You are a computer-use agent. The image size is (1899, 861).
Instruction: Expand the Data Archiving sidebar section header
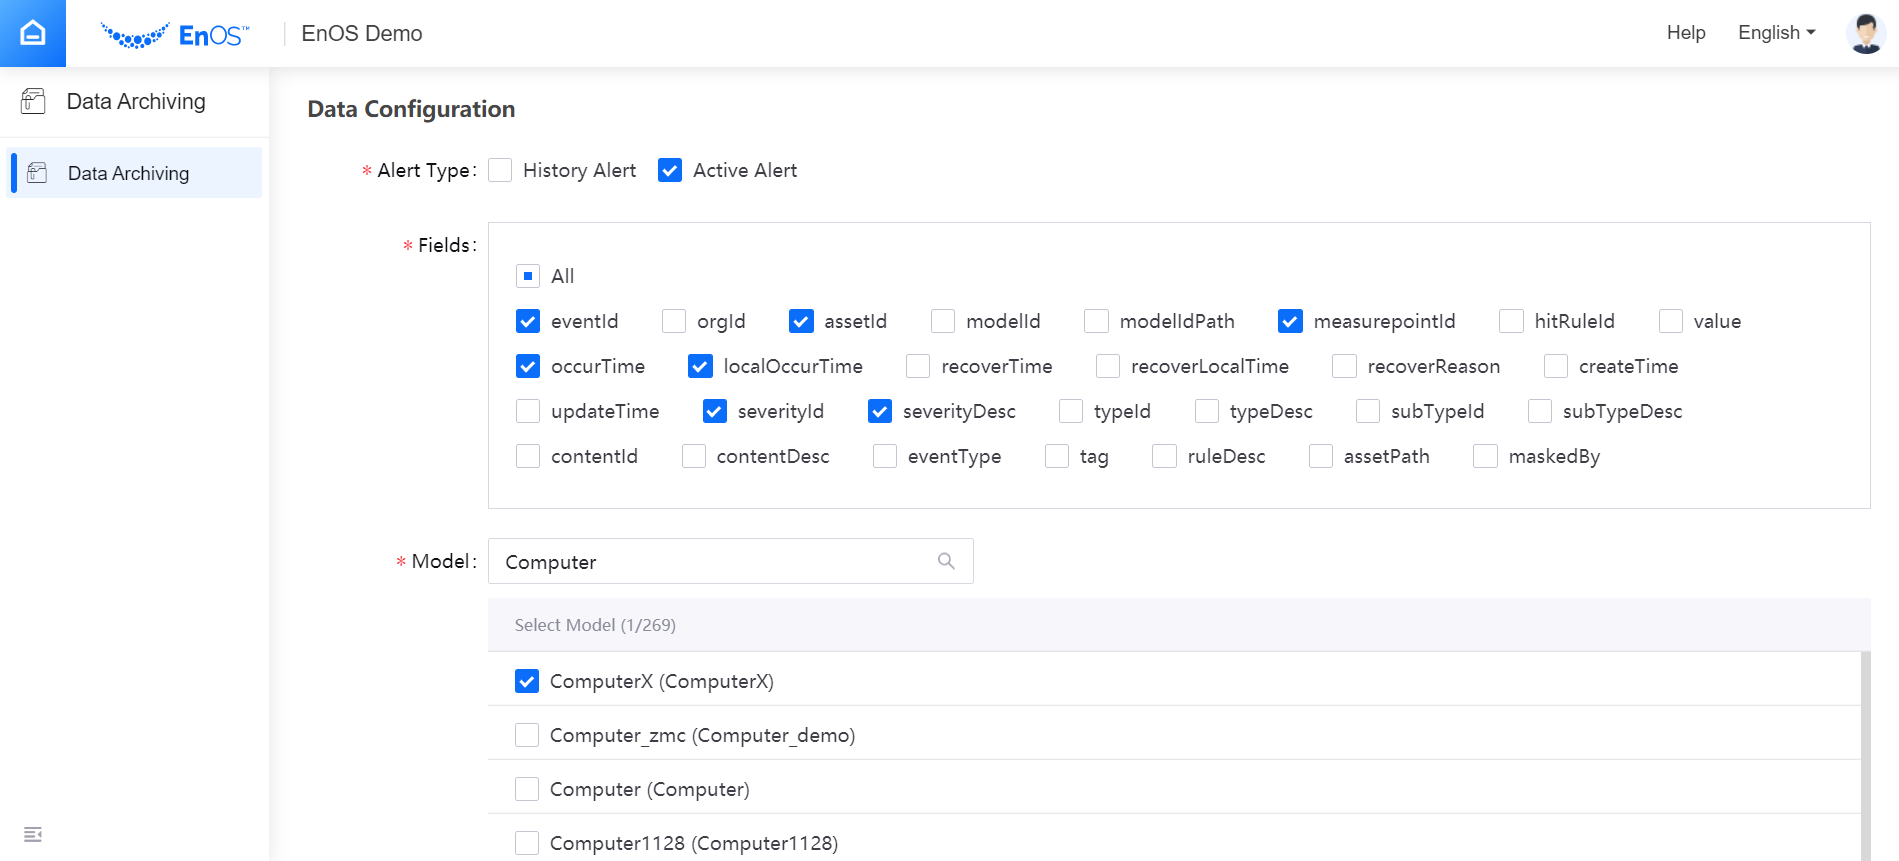(x=136, y=101)
